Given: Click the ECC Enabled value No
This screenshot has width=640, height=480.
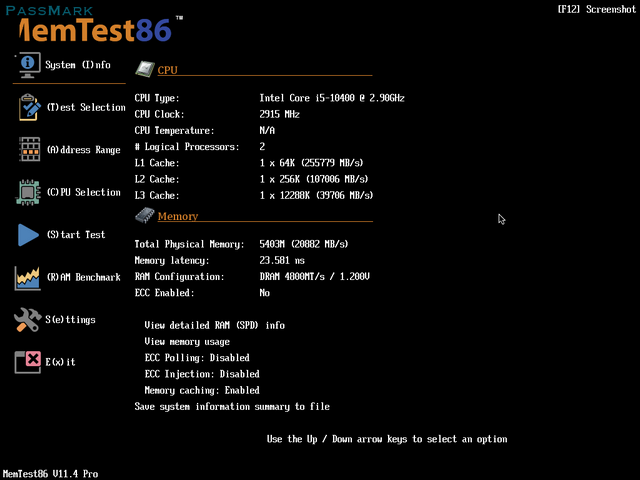Looking at the screenshot, I should coord(264,293).
